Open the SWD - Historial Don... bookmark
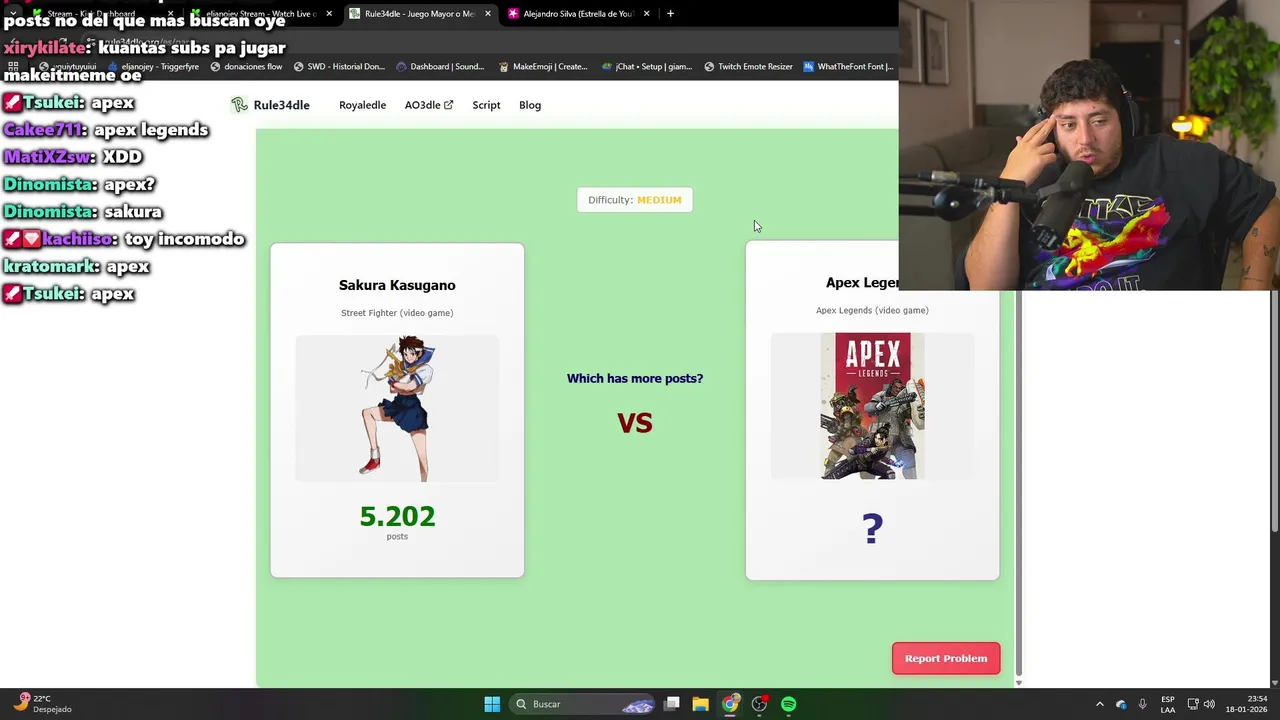 [x=339, y=67]
